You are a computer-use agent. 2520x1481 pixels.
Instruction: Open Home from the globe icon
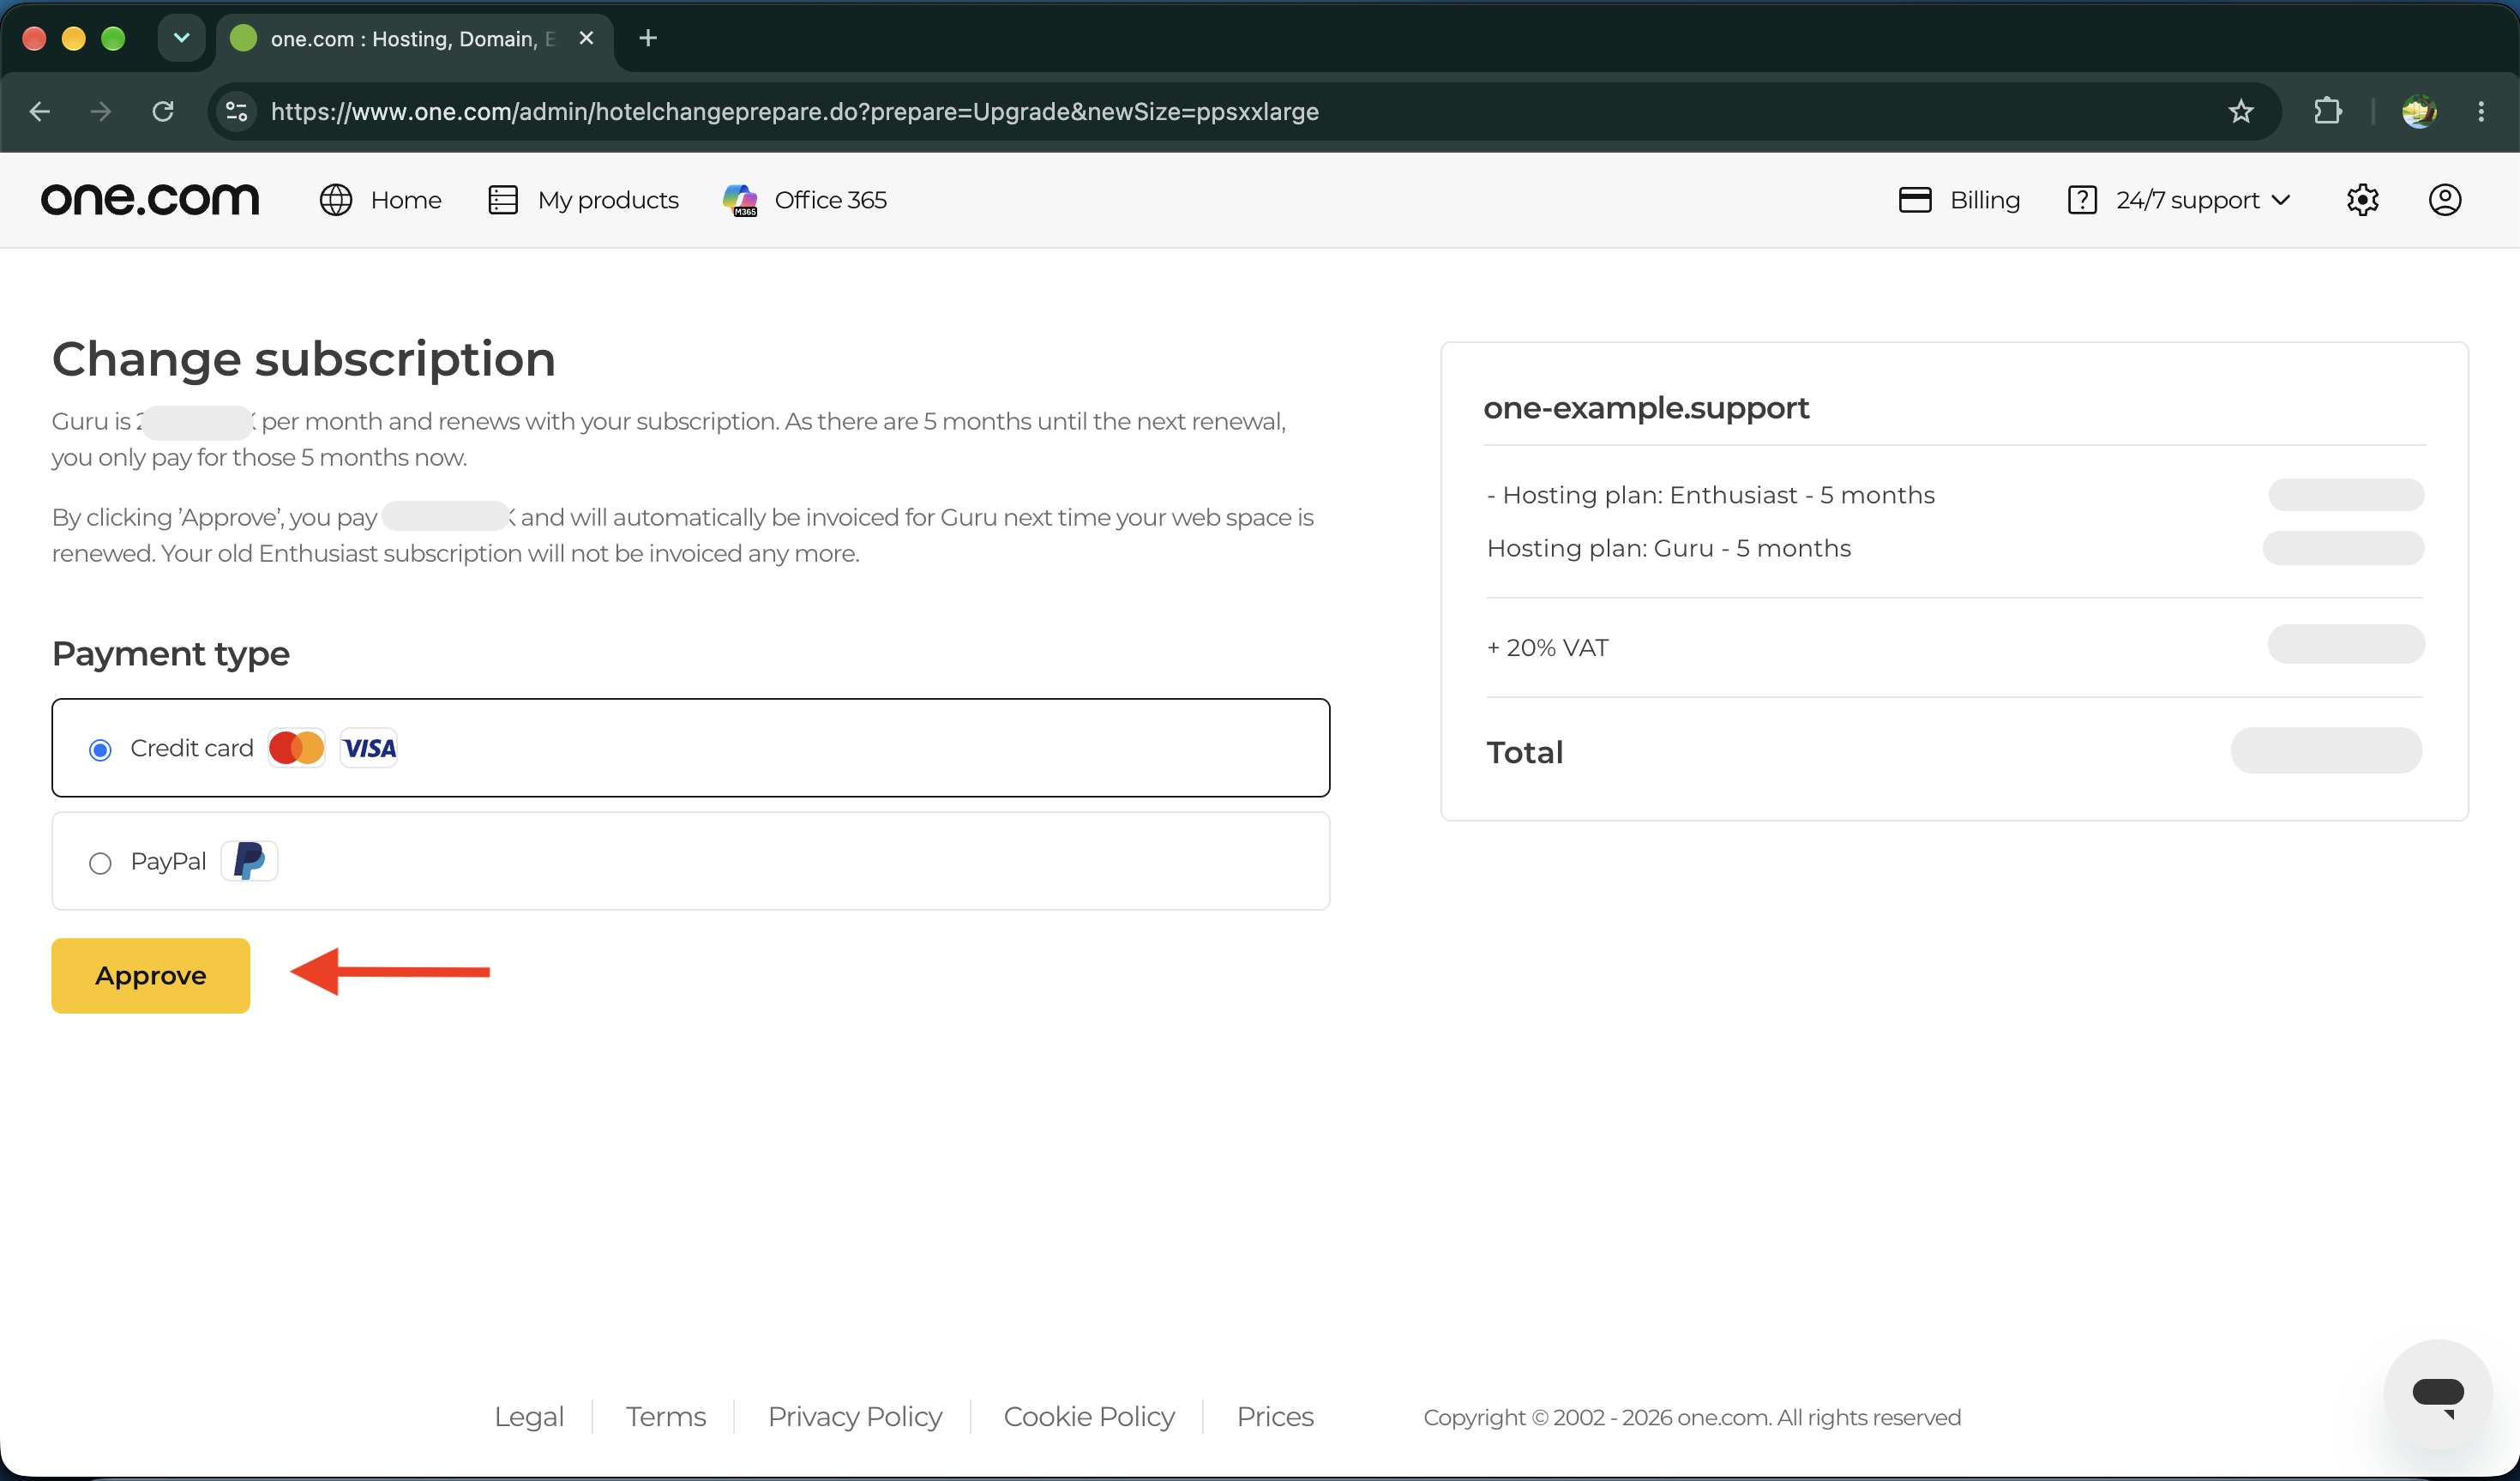380,200
